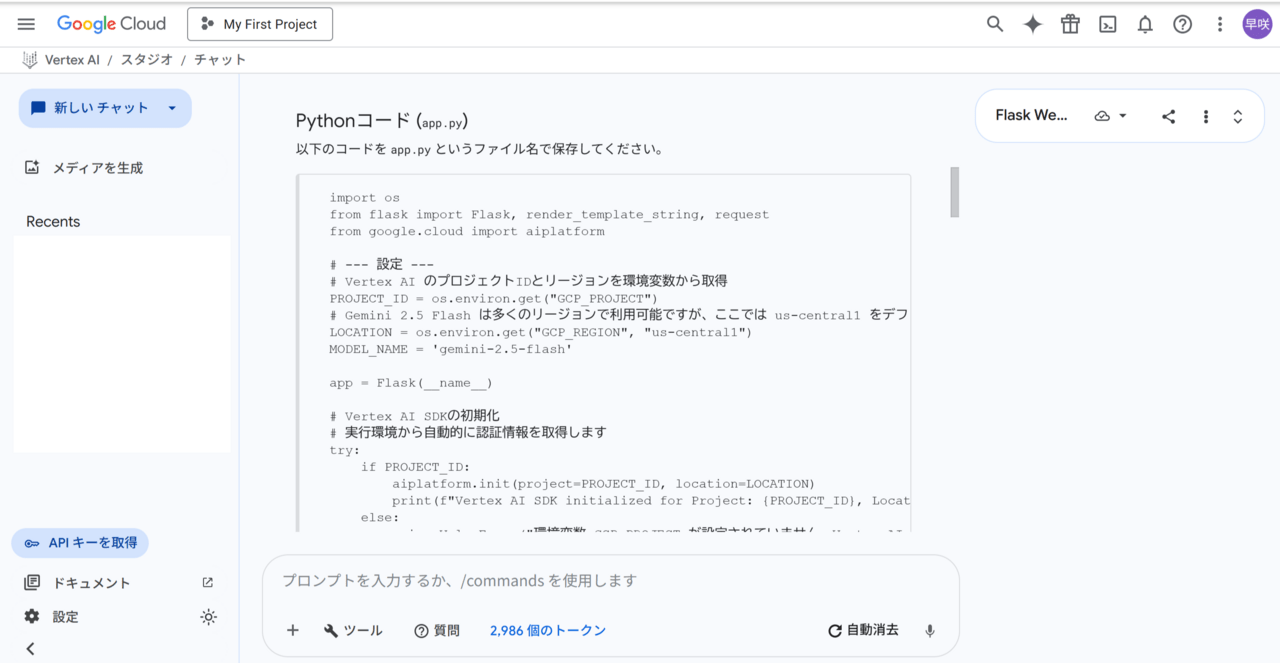Viewport: 1280px width, 663px height.
Task: Open the help question mark icon
Action: [1183, 24]
